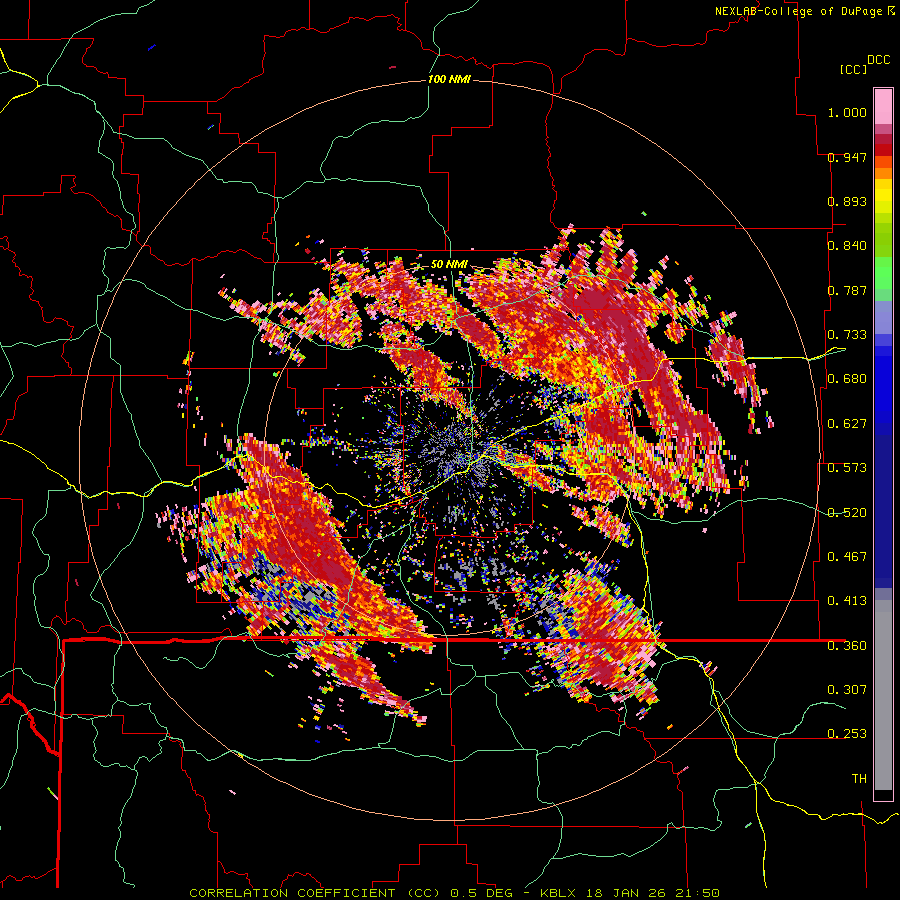Click the TH threshold label
The height and width of the screenshot is (900, 900).
(x=859, y=778)
